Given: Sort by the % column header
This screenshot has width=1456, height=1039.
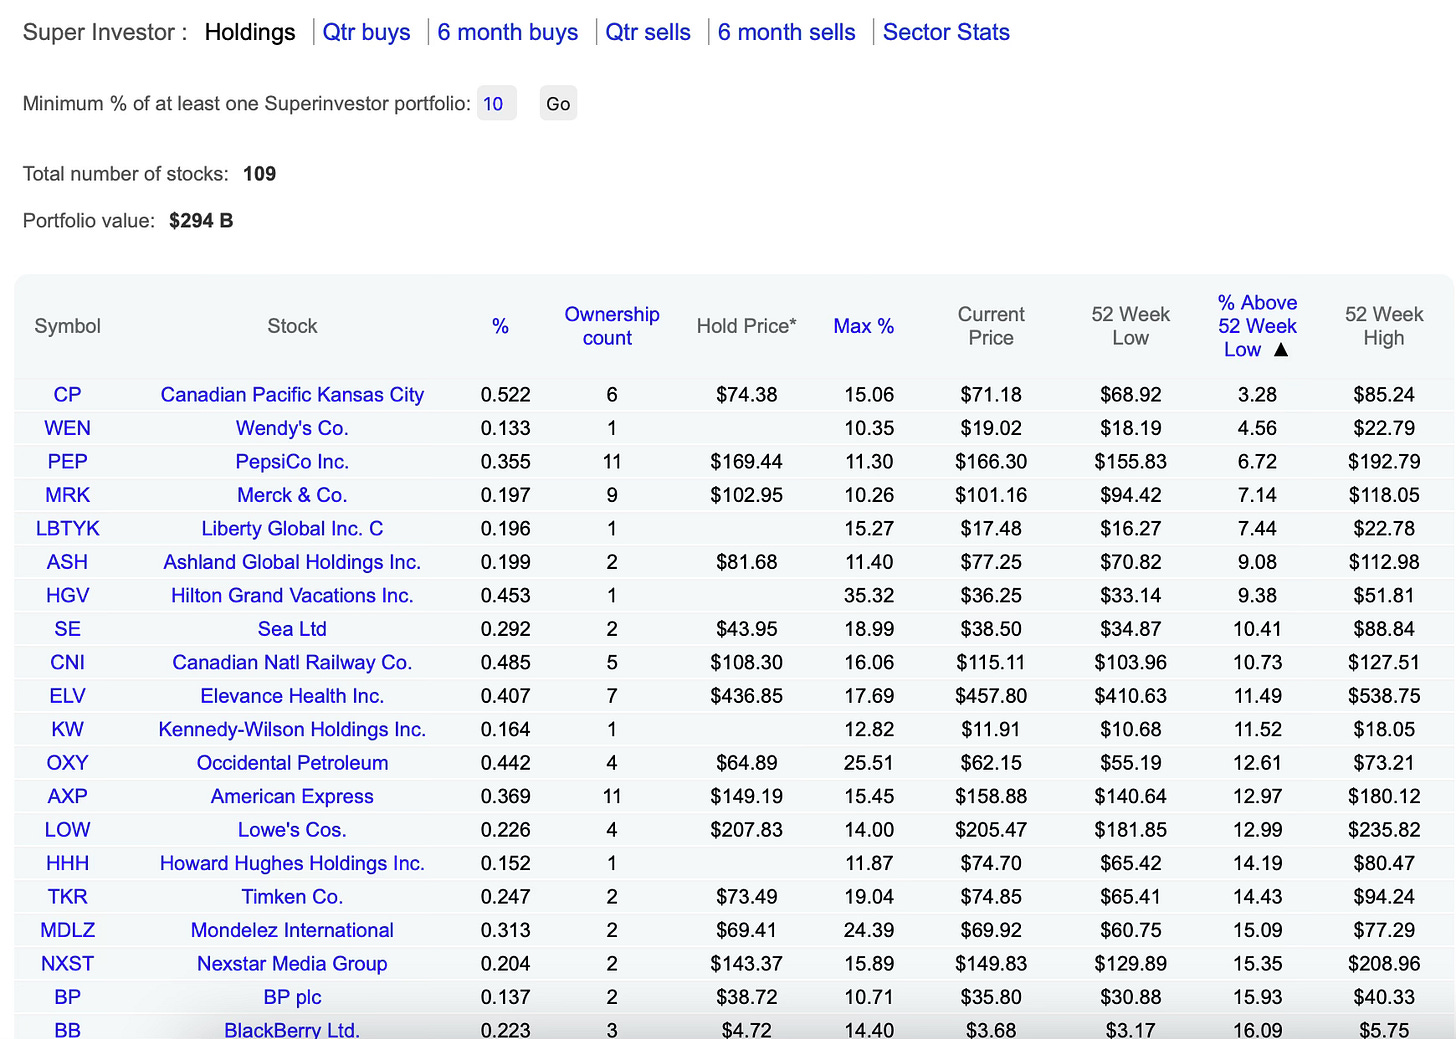Looking at the screenshot, I should pos(500,326).
